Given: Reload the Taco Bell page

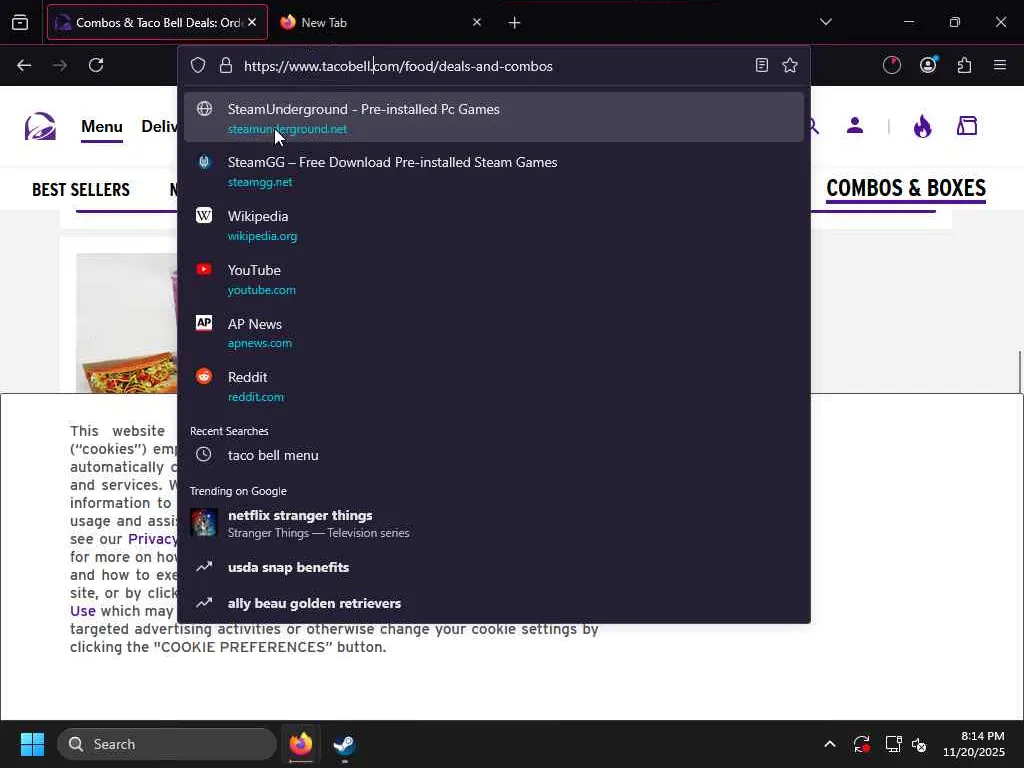Looking at the screenshot, I should [x=96, y=65].
